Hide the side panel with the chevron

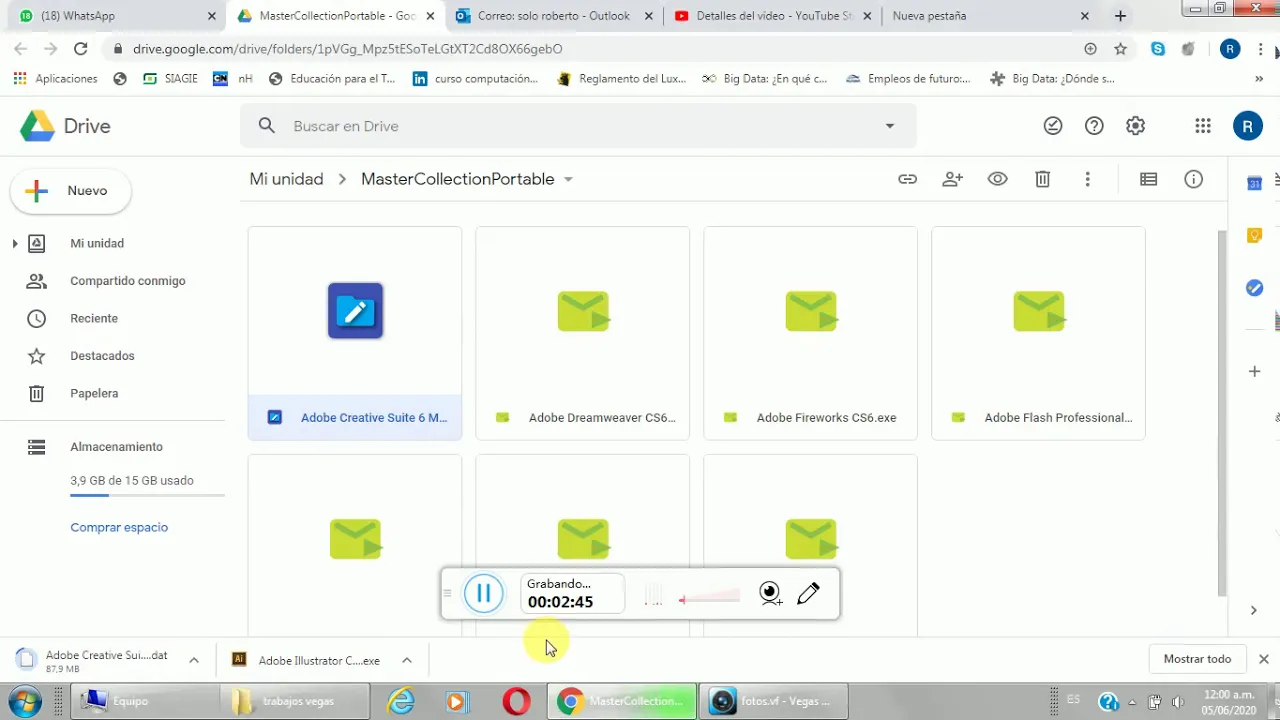coord(1254,610)
